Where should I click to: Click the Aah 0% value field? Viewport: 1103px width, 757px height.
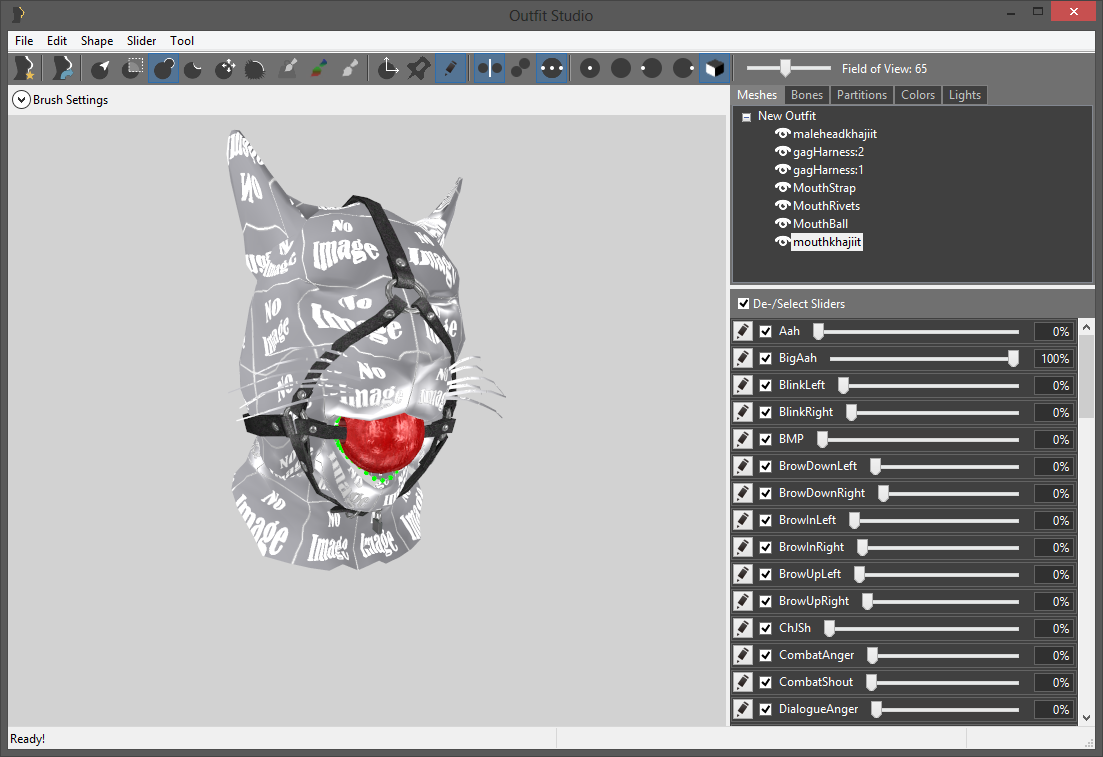click(x=1054, y=331)
